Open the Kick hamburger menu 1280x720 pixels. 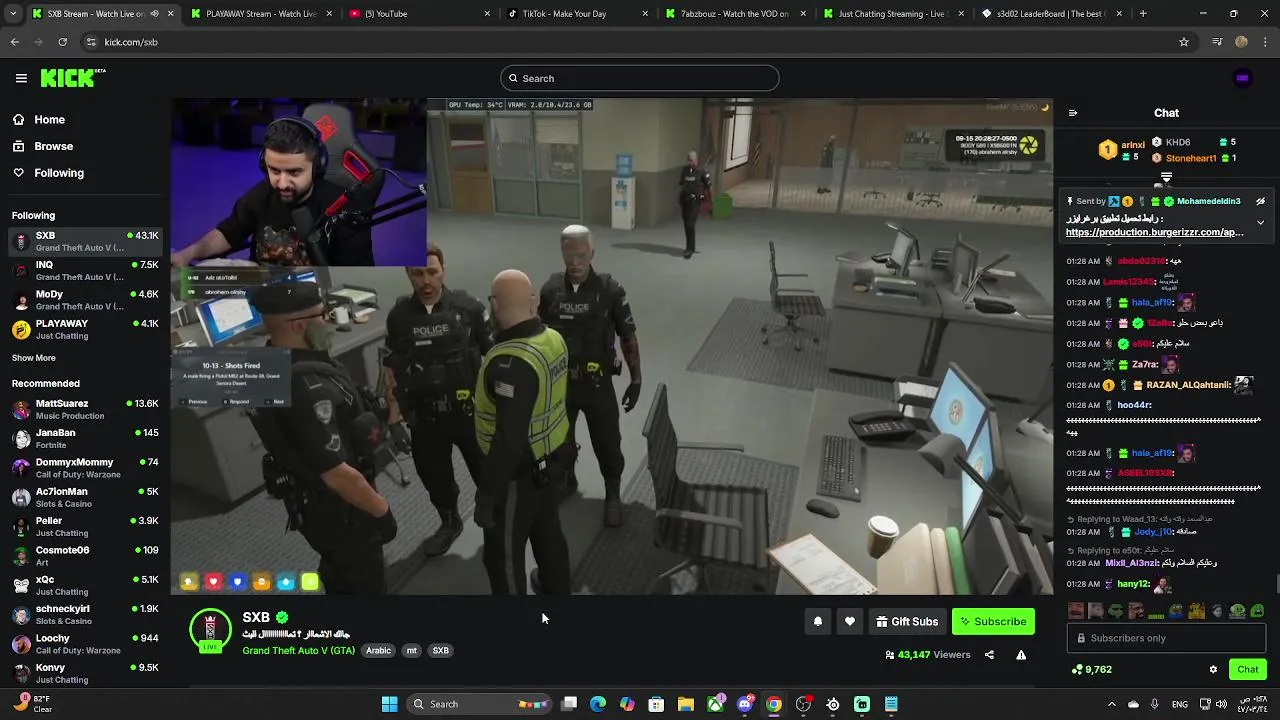tap(21, 78)
